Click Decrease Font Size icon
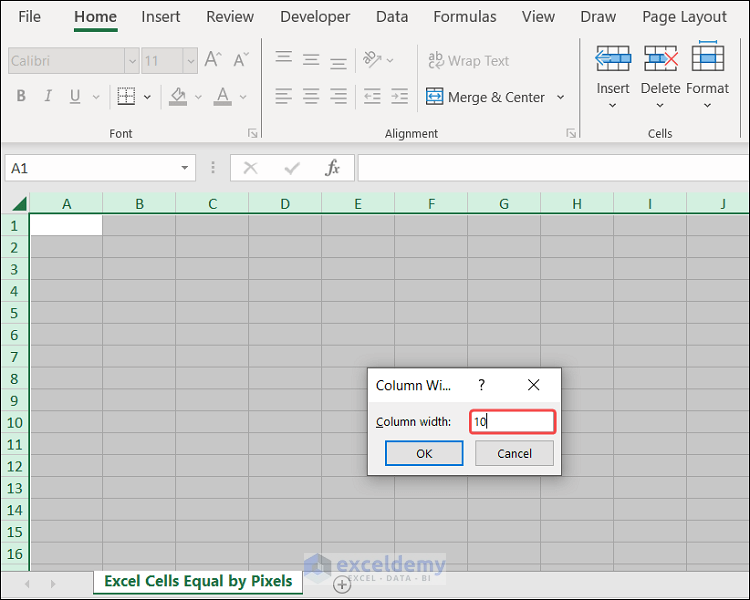The height and width of the screenshot is (600, 750). click(x=241, y=60)
